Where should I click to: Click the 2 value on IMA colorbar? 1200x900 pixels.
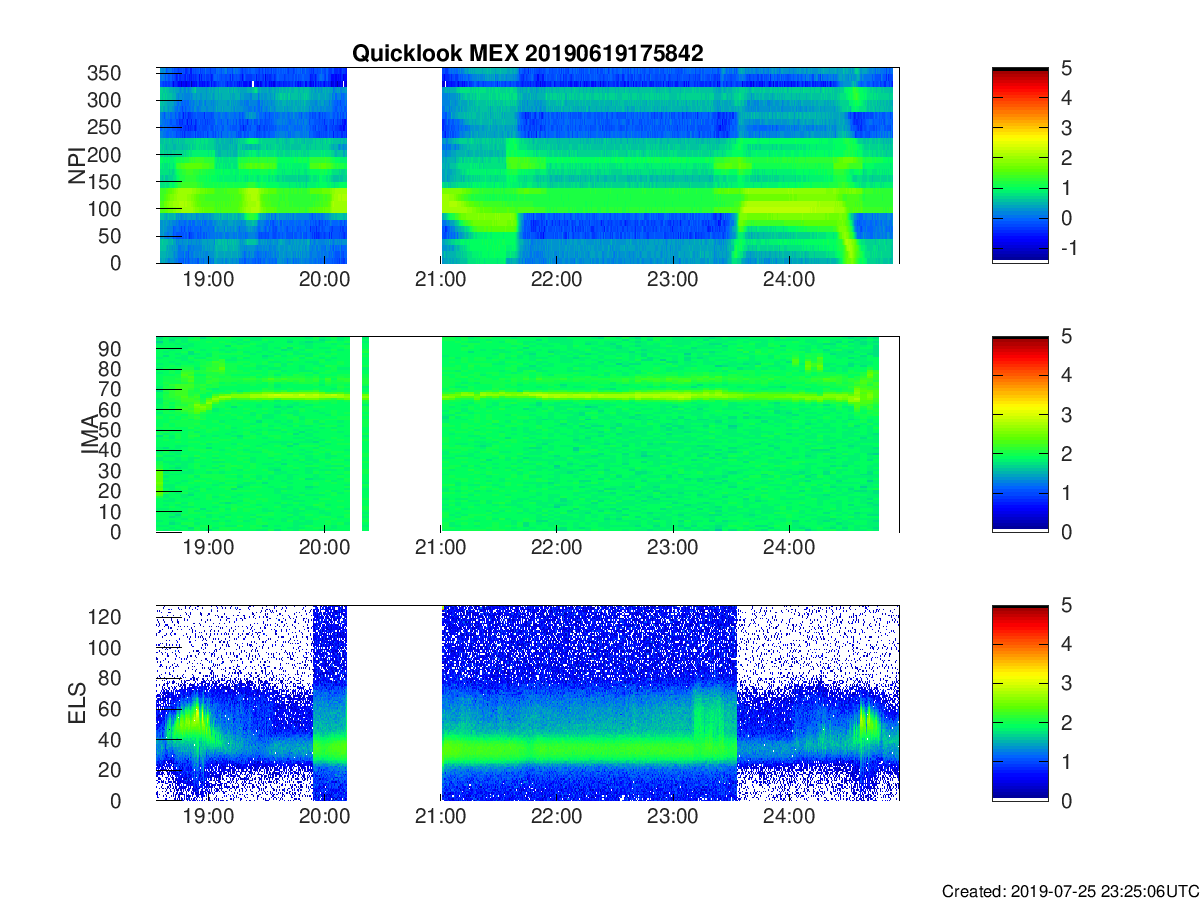pos(1066,454)
